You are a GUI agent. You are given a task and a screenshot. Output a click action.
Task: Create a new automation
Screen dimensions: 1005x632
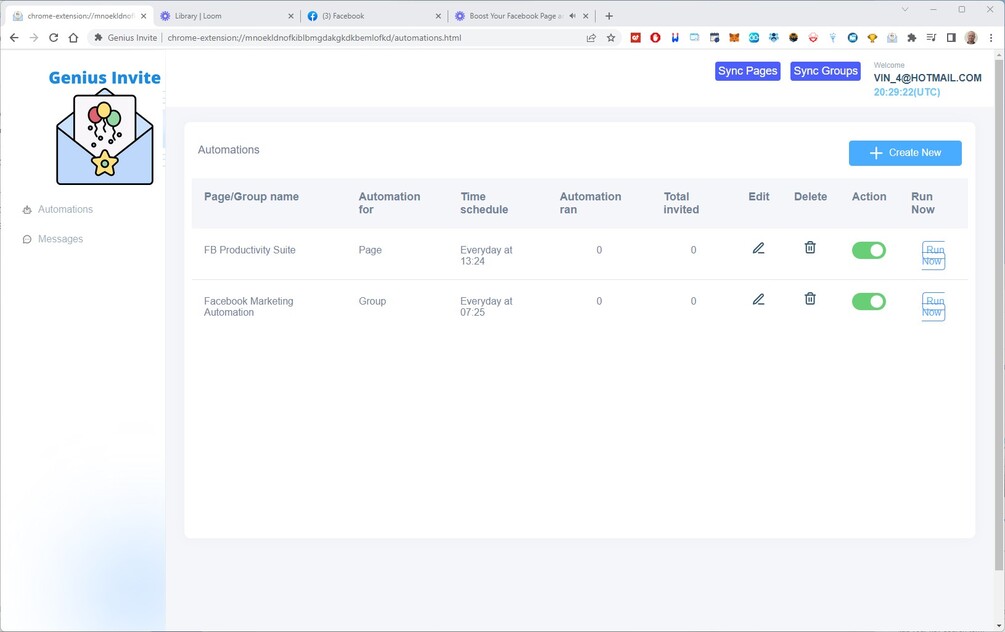tap(905, 153)
